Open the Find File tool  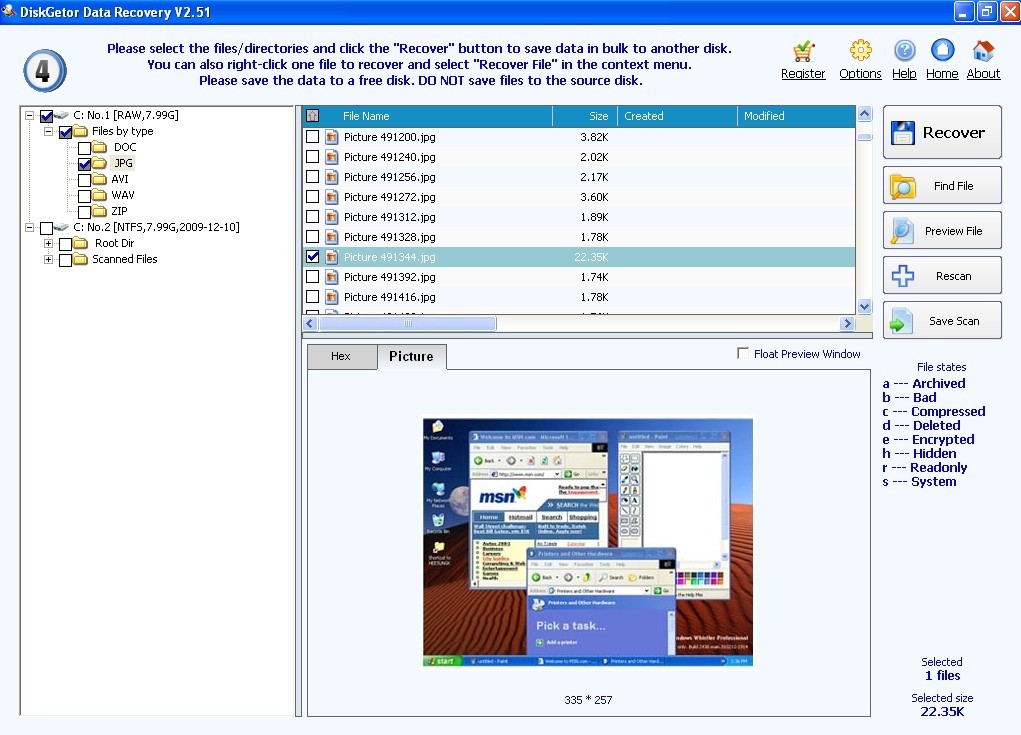(x=941, y=184)
